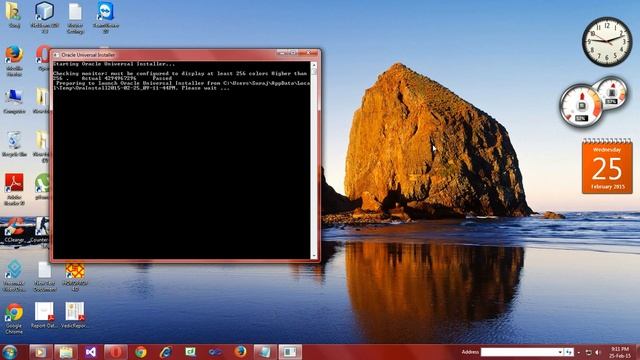Open the Recycle Bin desktop icon

[14, 144]
